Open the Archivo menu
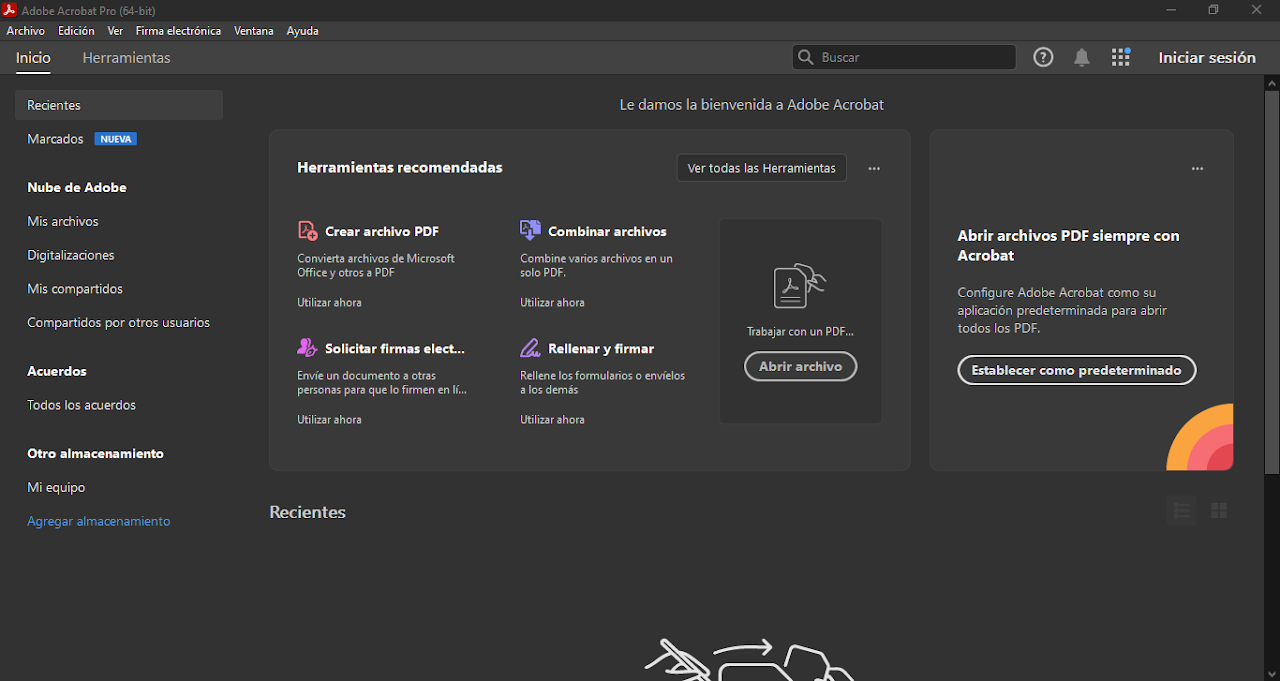The image size is (1280, 681). (26, 31)
